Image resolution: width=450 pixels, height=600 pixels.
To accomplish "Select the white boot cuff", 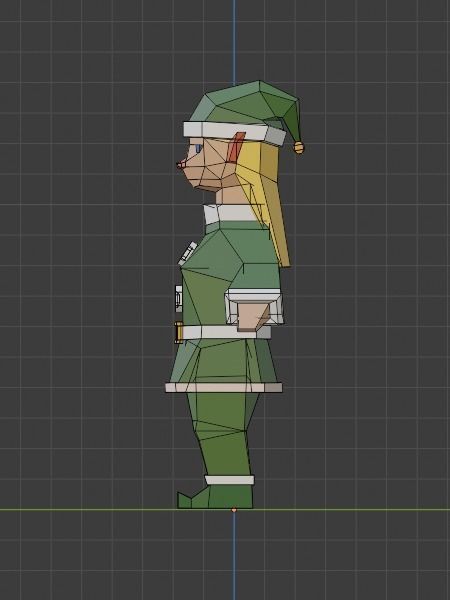I will coord(230,480).
